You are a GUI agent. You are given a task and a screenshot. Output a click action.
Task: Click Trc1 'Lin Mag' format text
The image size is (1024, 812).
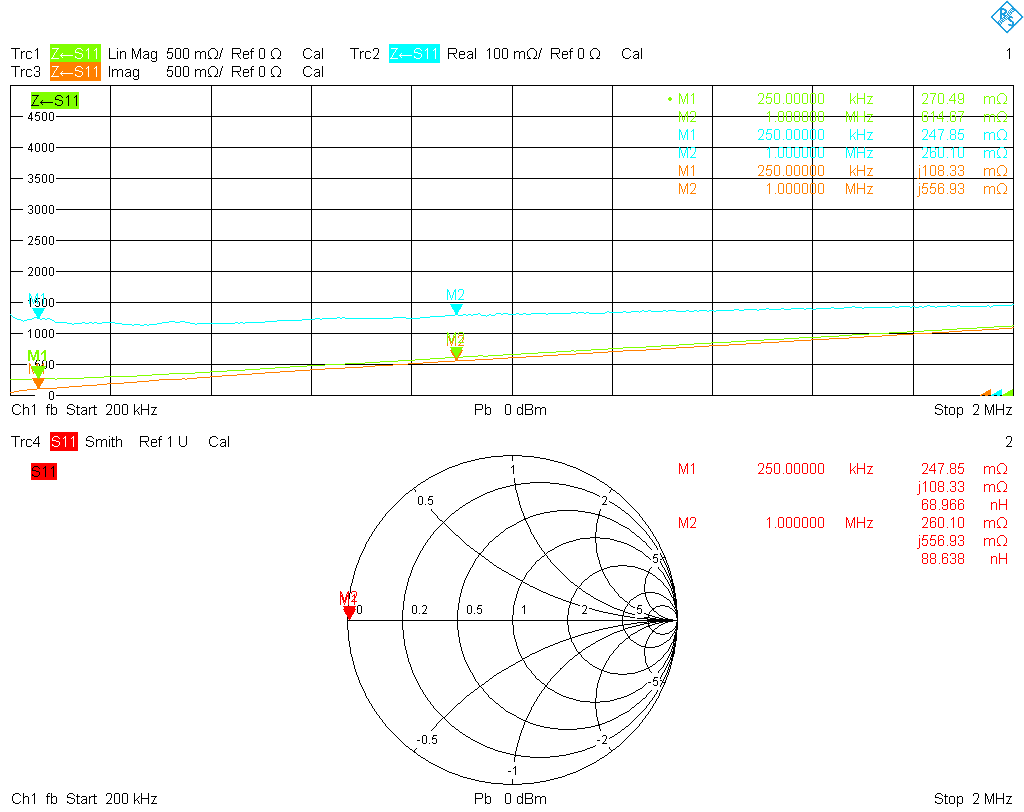click(x=133, y=54)
